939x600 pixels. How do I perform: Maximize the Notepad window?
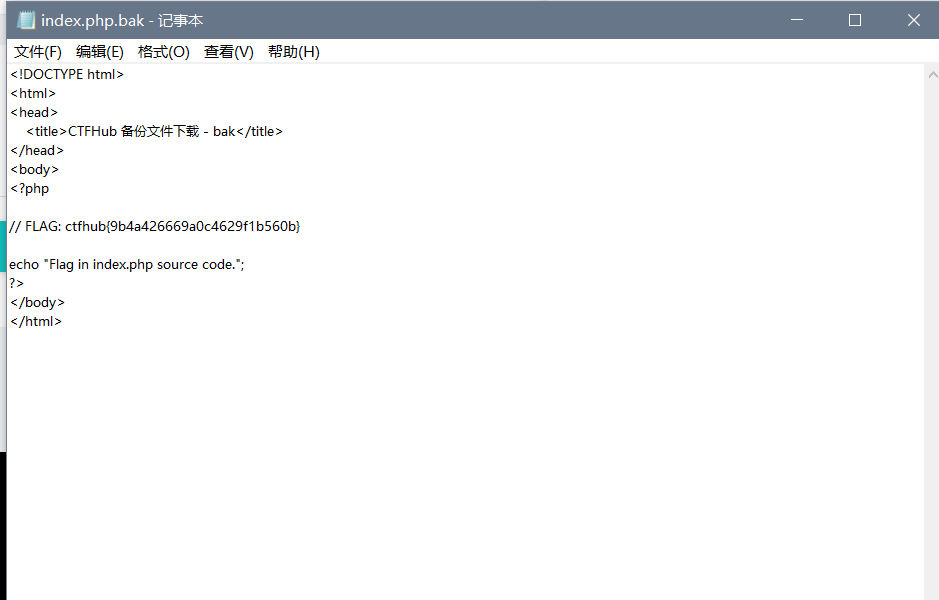854,19
